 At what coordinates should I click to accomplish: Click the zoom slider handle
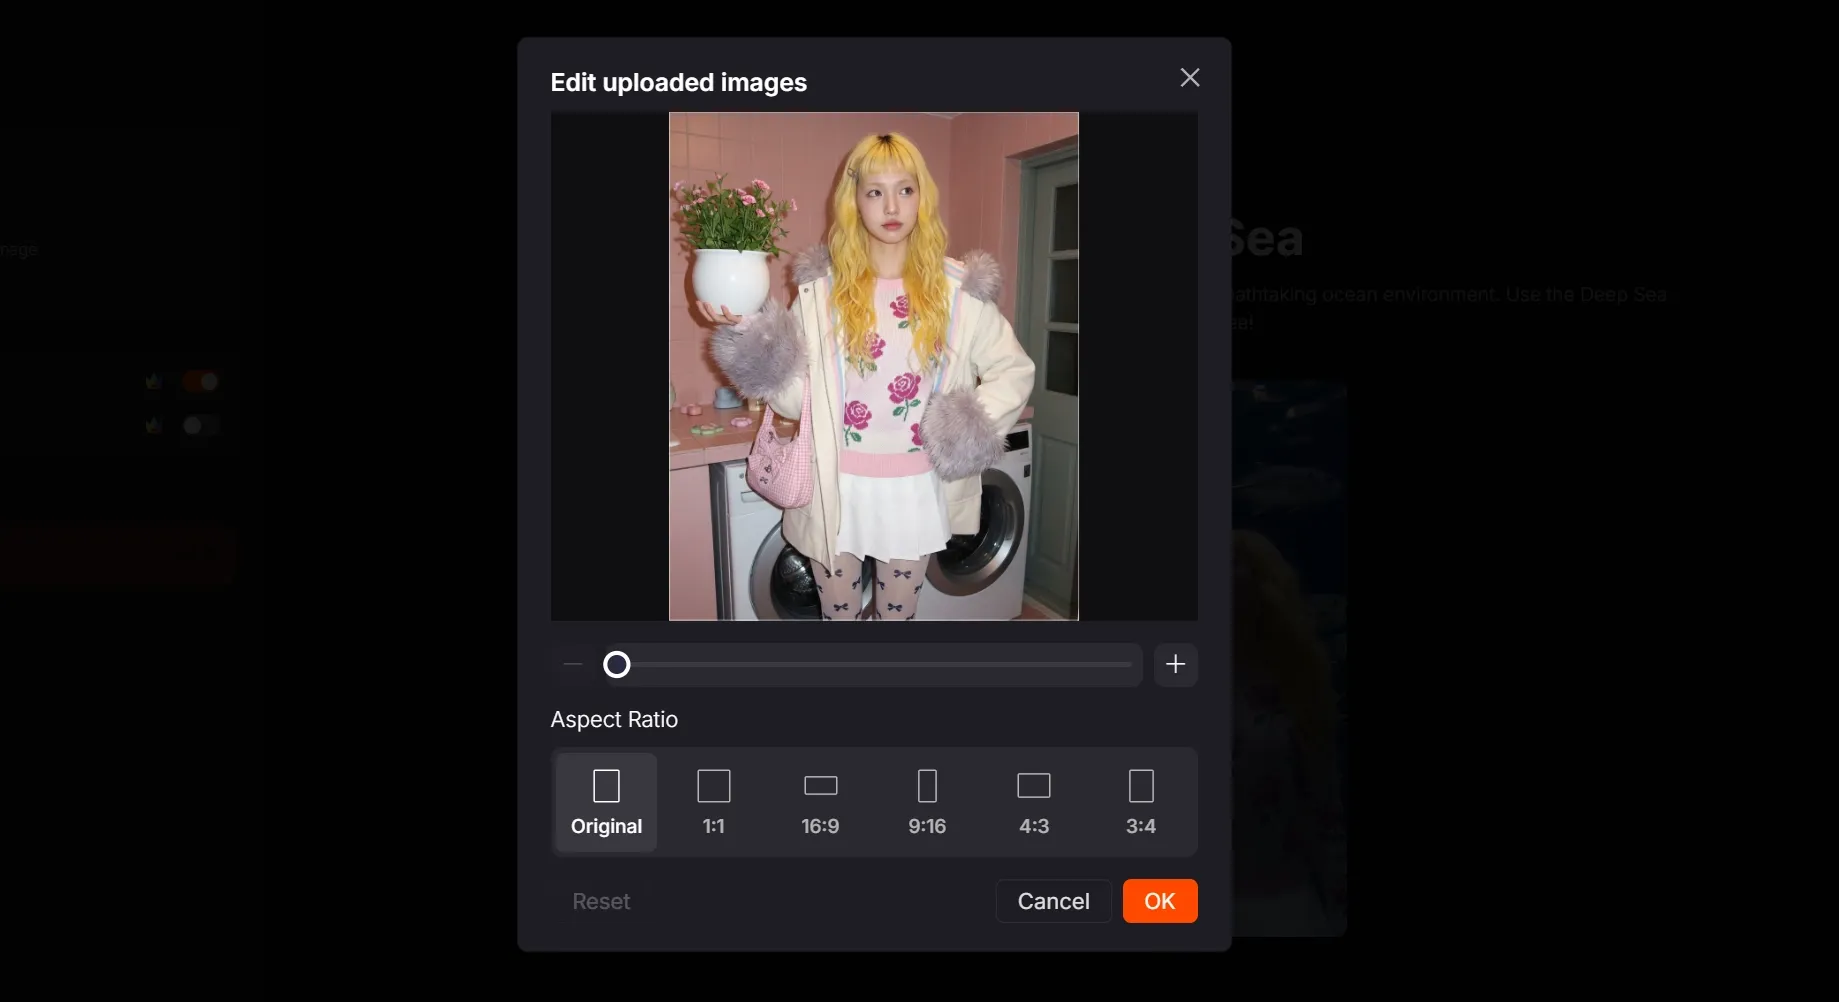click(617, 664)
